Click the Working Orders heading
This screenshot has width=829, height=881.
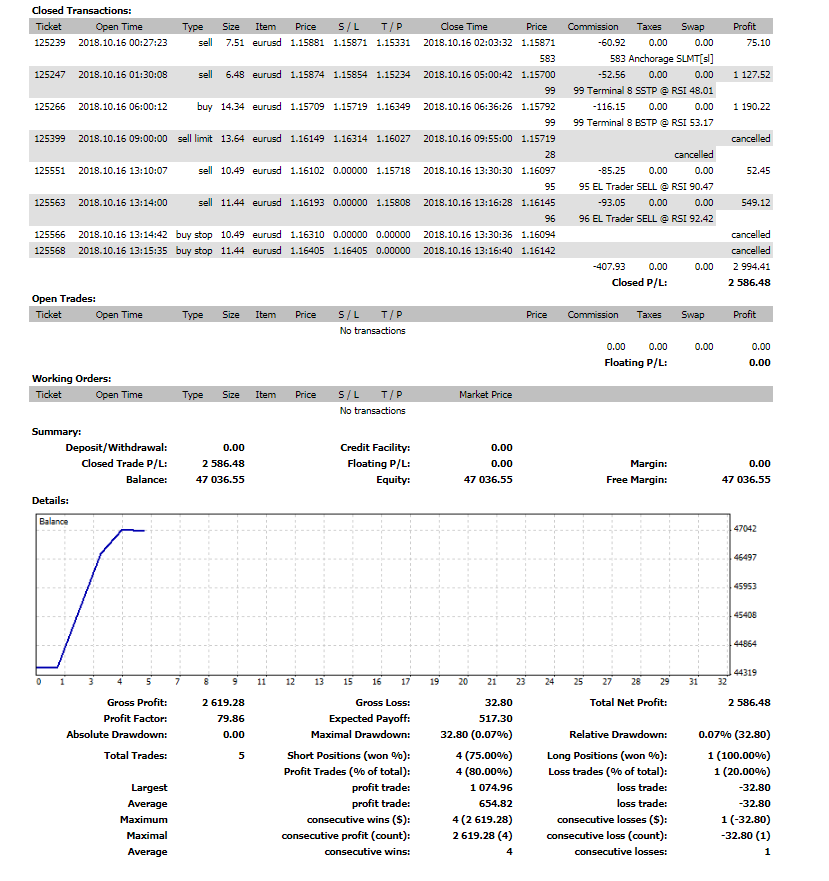72,378
